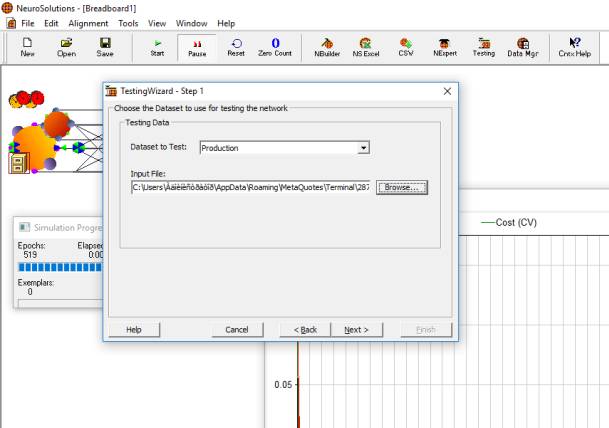
Task: Click the Browse button for the input file
Action: [402, 187]
